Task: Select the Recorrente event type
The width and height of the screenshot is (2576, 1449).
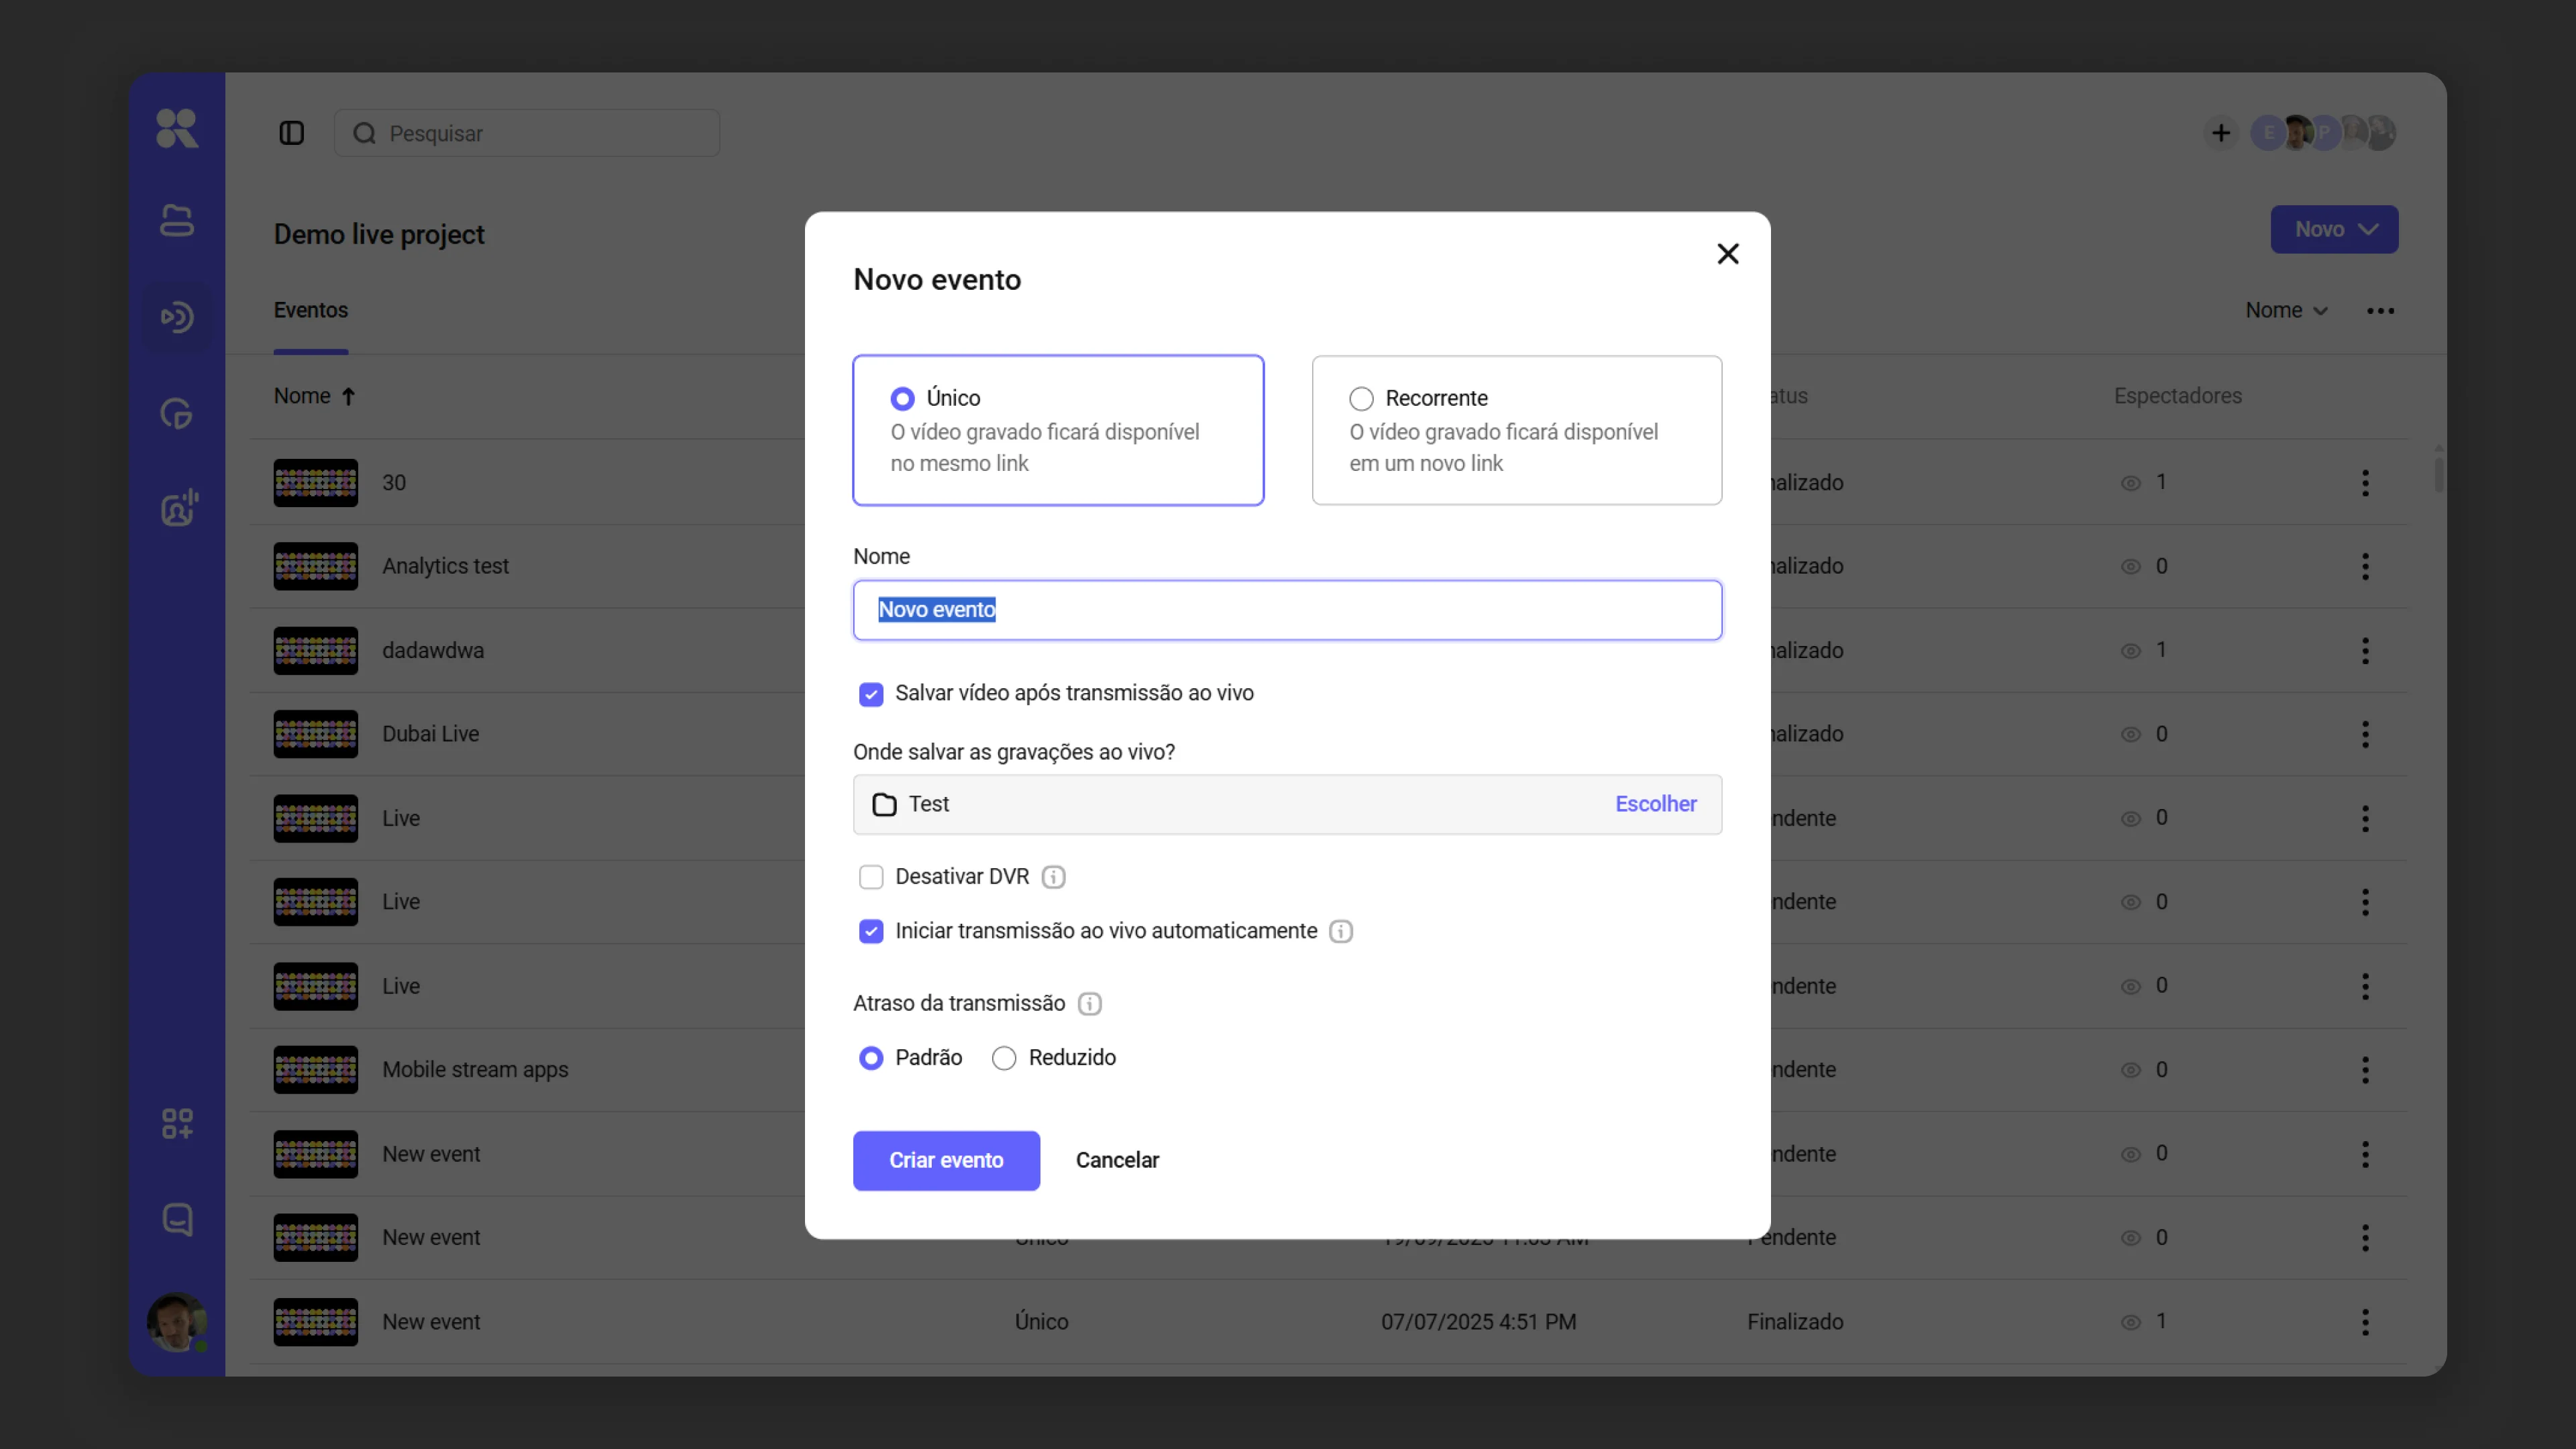Action: (x=1516, y=430)
